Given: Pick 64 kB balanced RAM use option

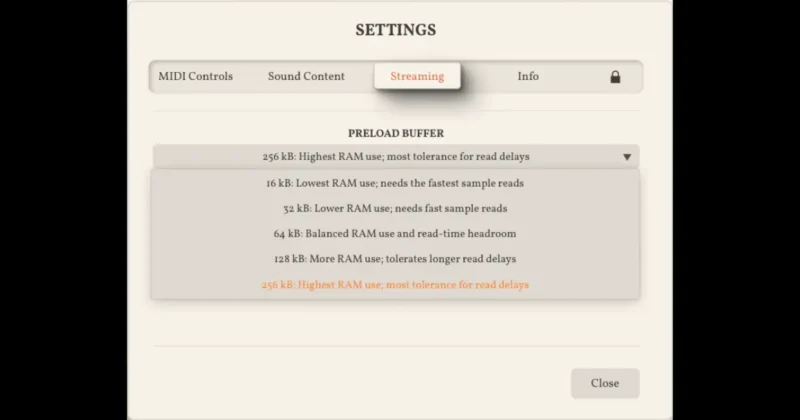Looking at the screenshot, I should 395,234.
